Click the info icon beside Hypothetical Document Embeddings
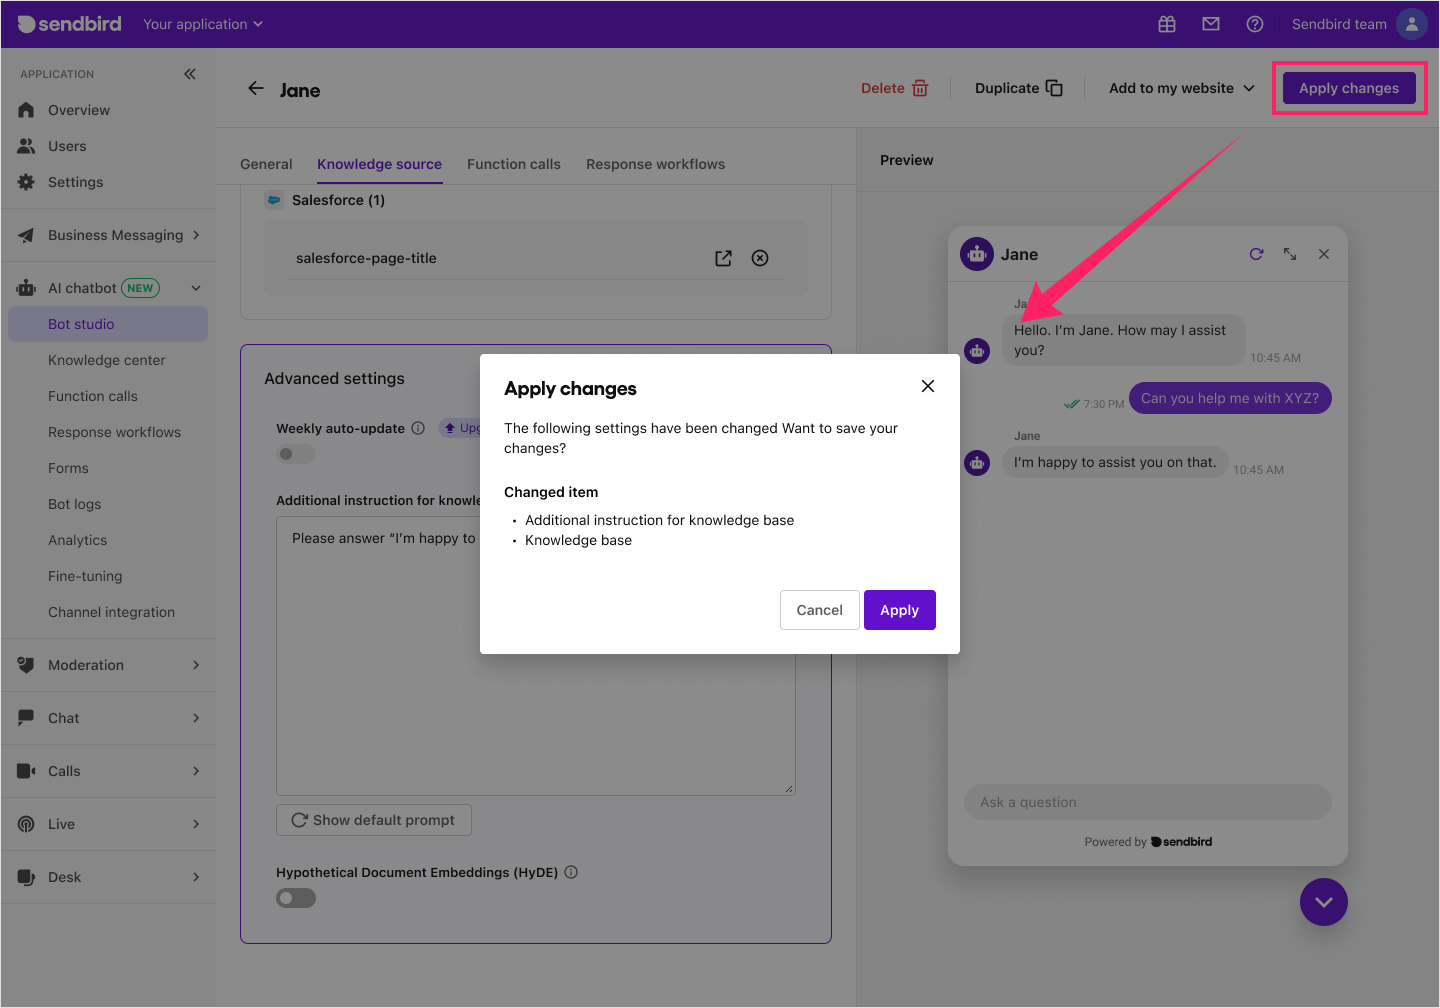The image size is (1440, 1008). coord(571,872)
